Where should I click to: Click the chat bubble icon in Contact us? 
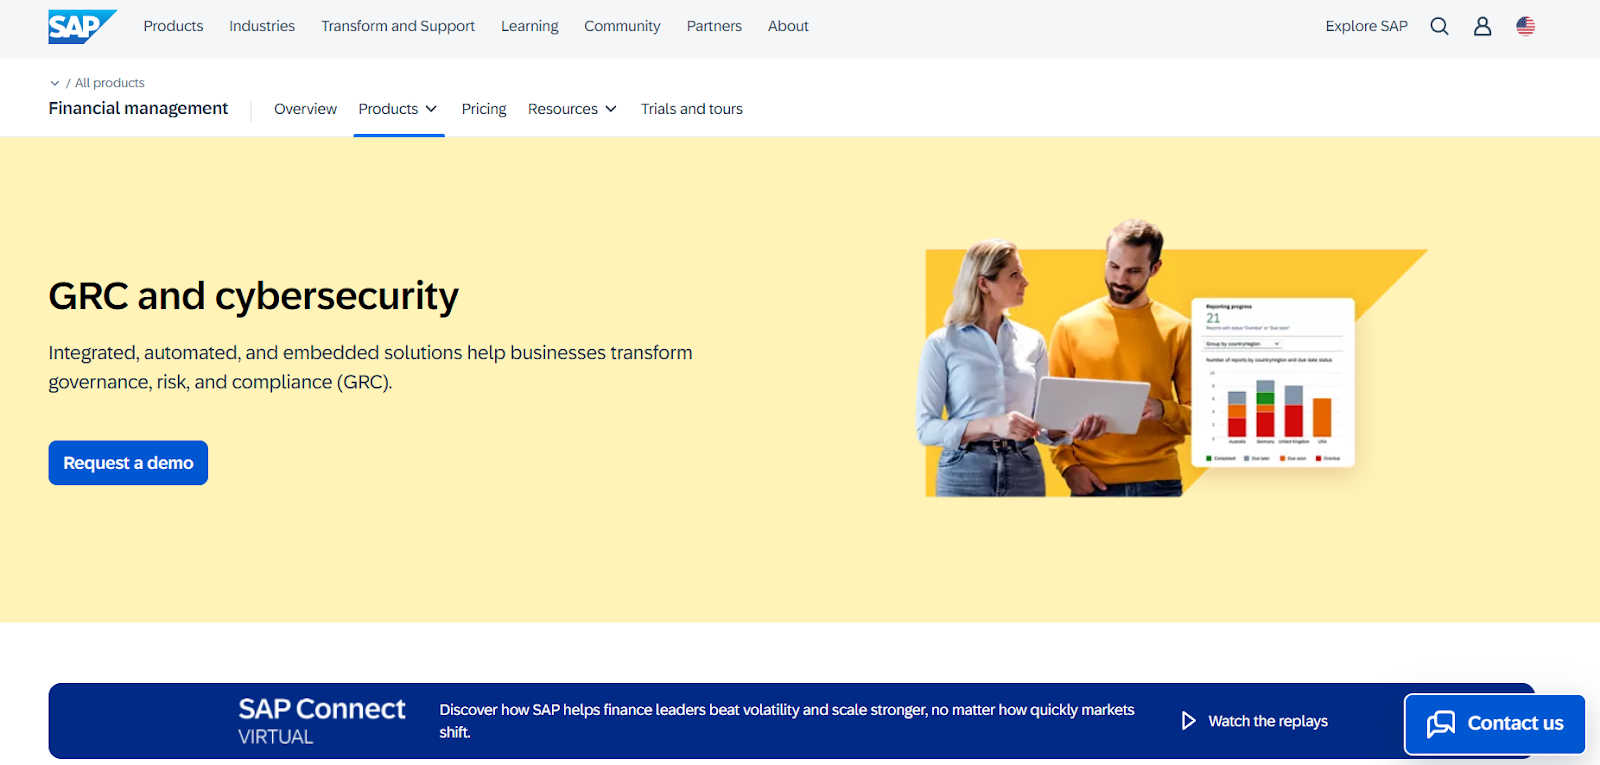click(x=1441, y=724)
